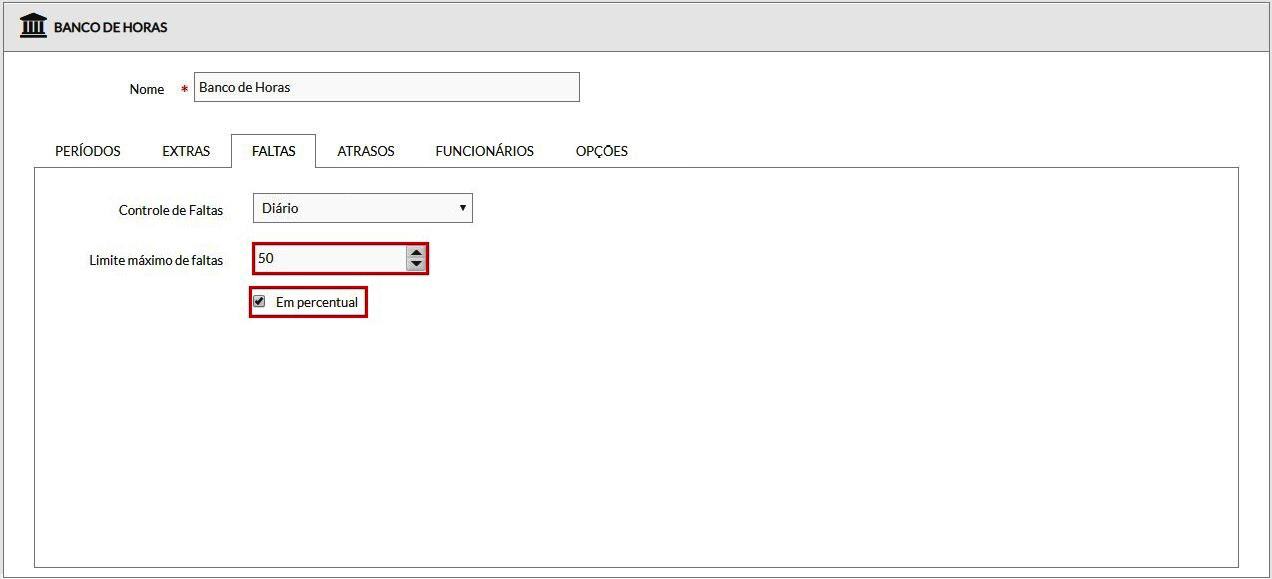
Task: Click the Limite máximo de faltas label
Action: coord(156,260)
